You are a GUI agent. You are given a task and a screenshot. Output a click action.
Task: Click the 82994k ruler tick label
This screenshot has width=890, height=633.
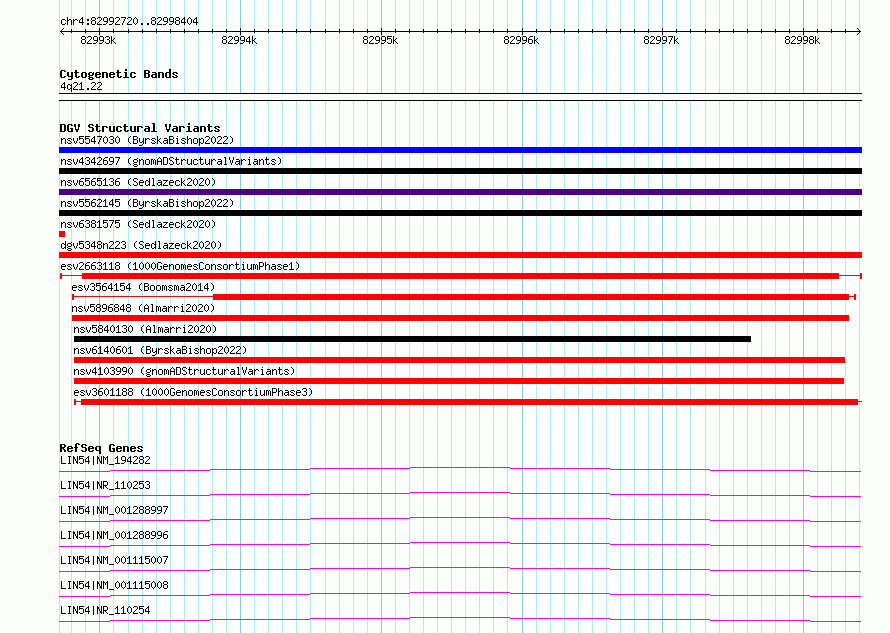(x=239, y=40)
